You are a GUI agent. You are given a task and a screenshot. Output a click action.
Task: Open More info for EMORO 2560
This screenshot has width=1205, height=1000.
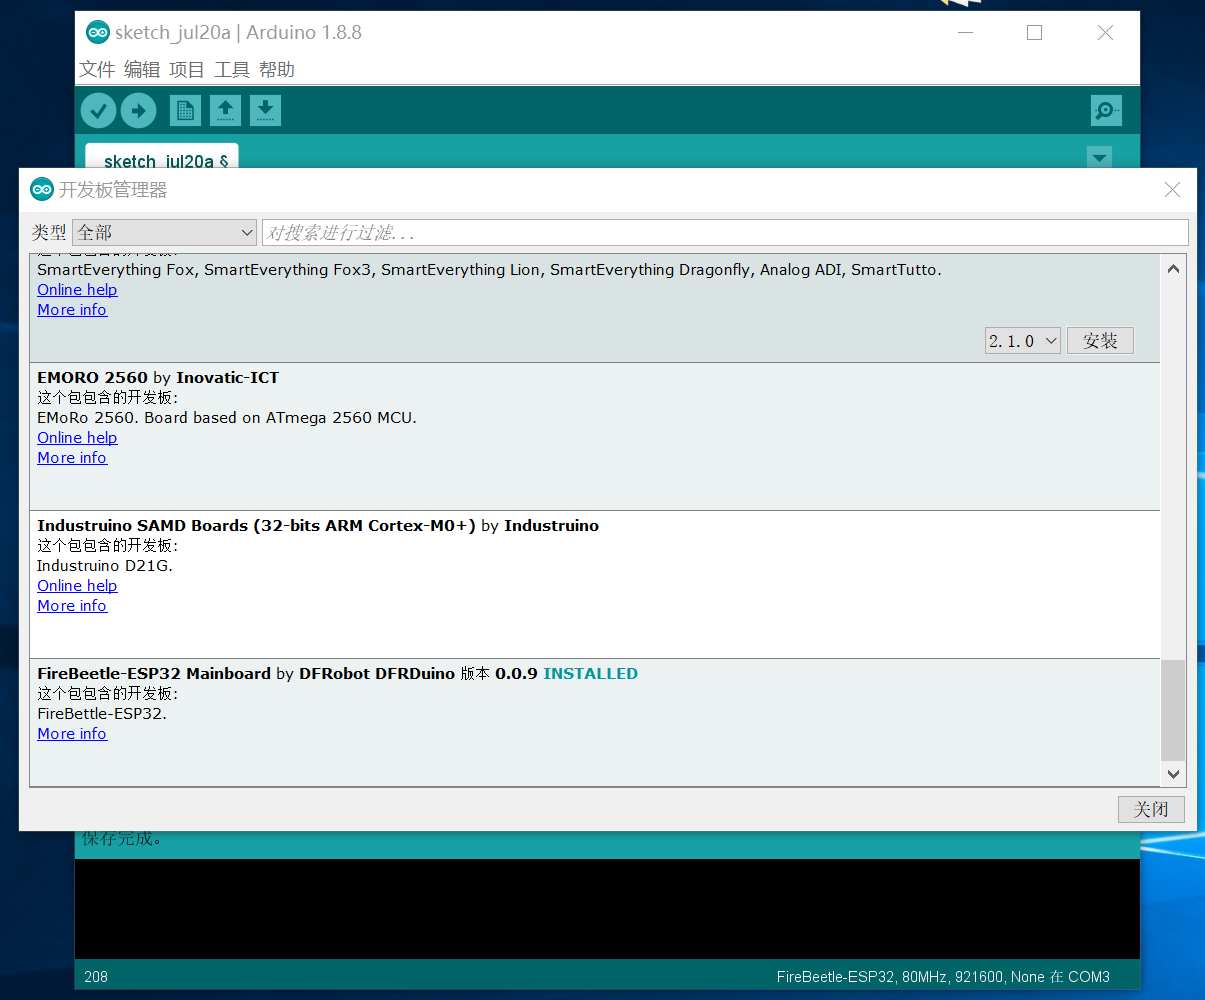pos(72,458)
